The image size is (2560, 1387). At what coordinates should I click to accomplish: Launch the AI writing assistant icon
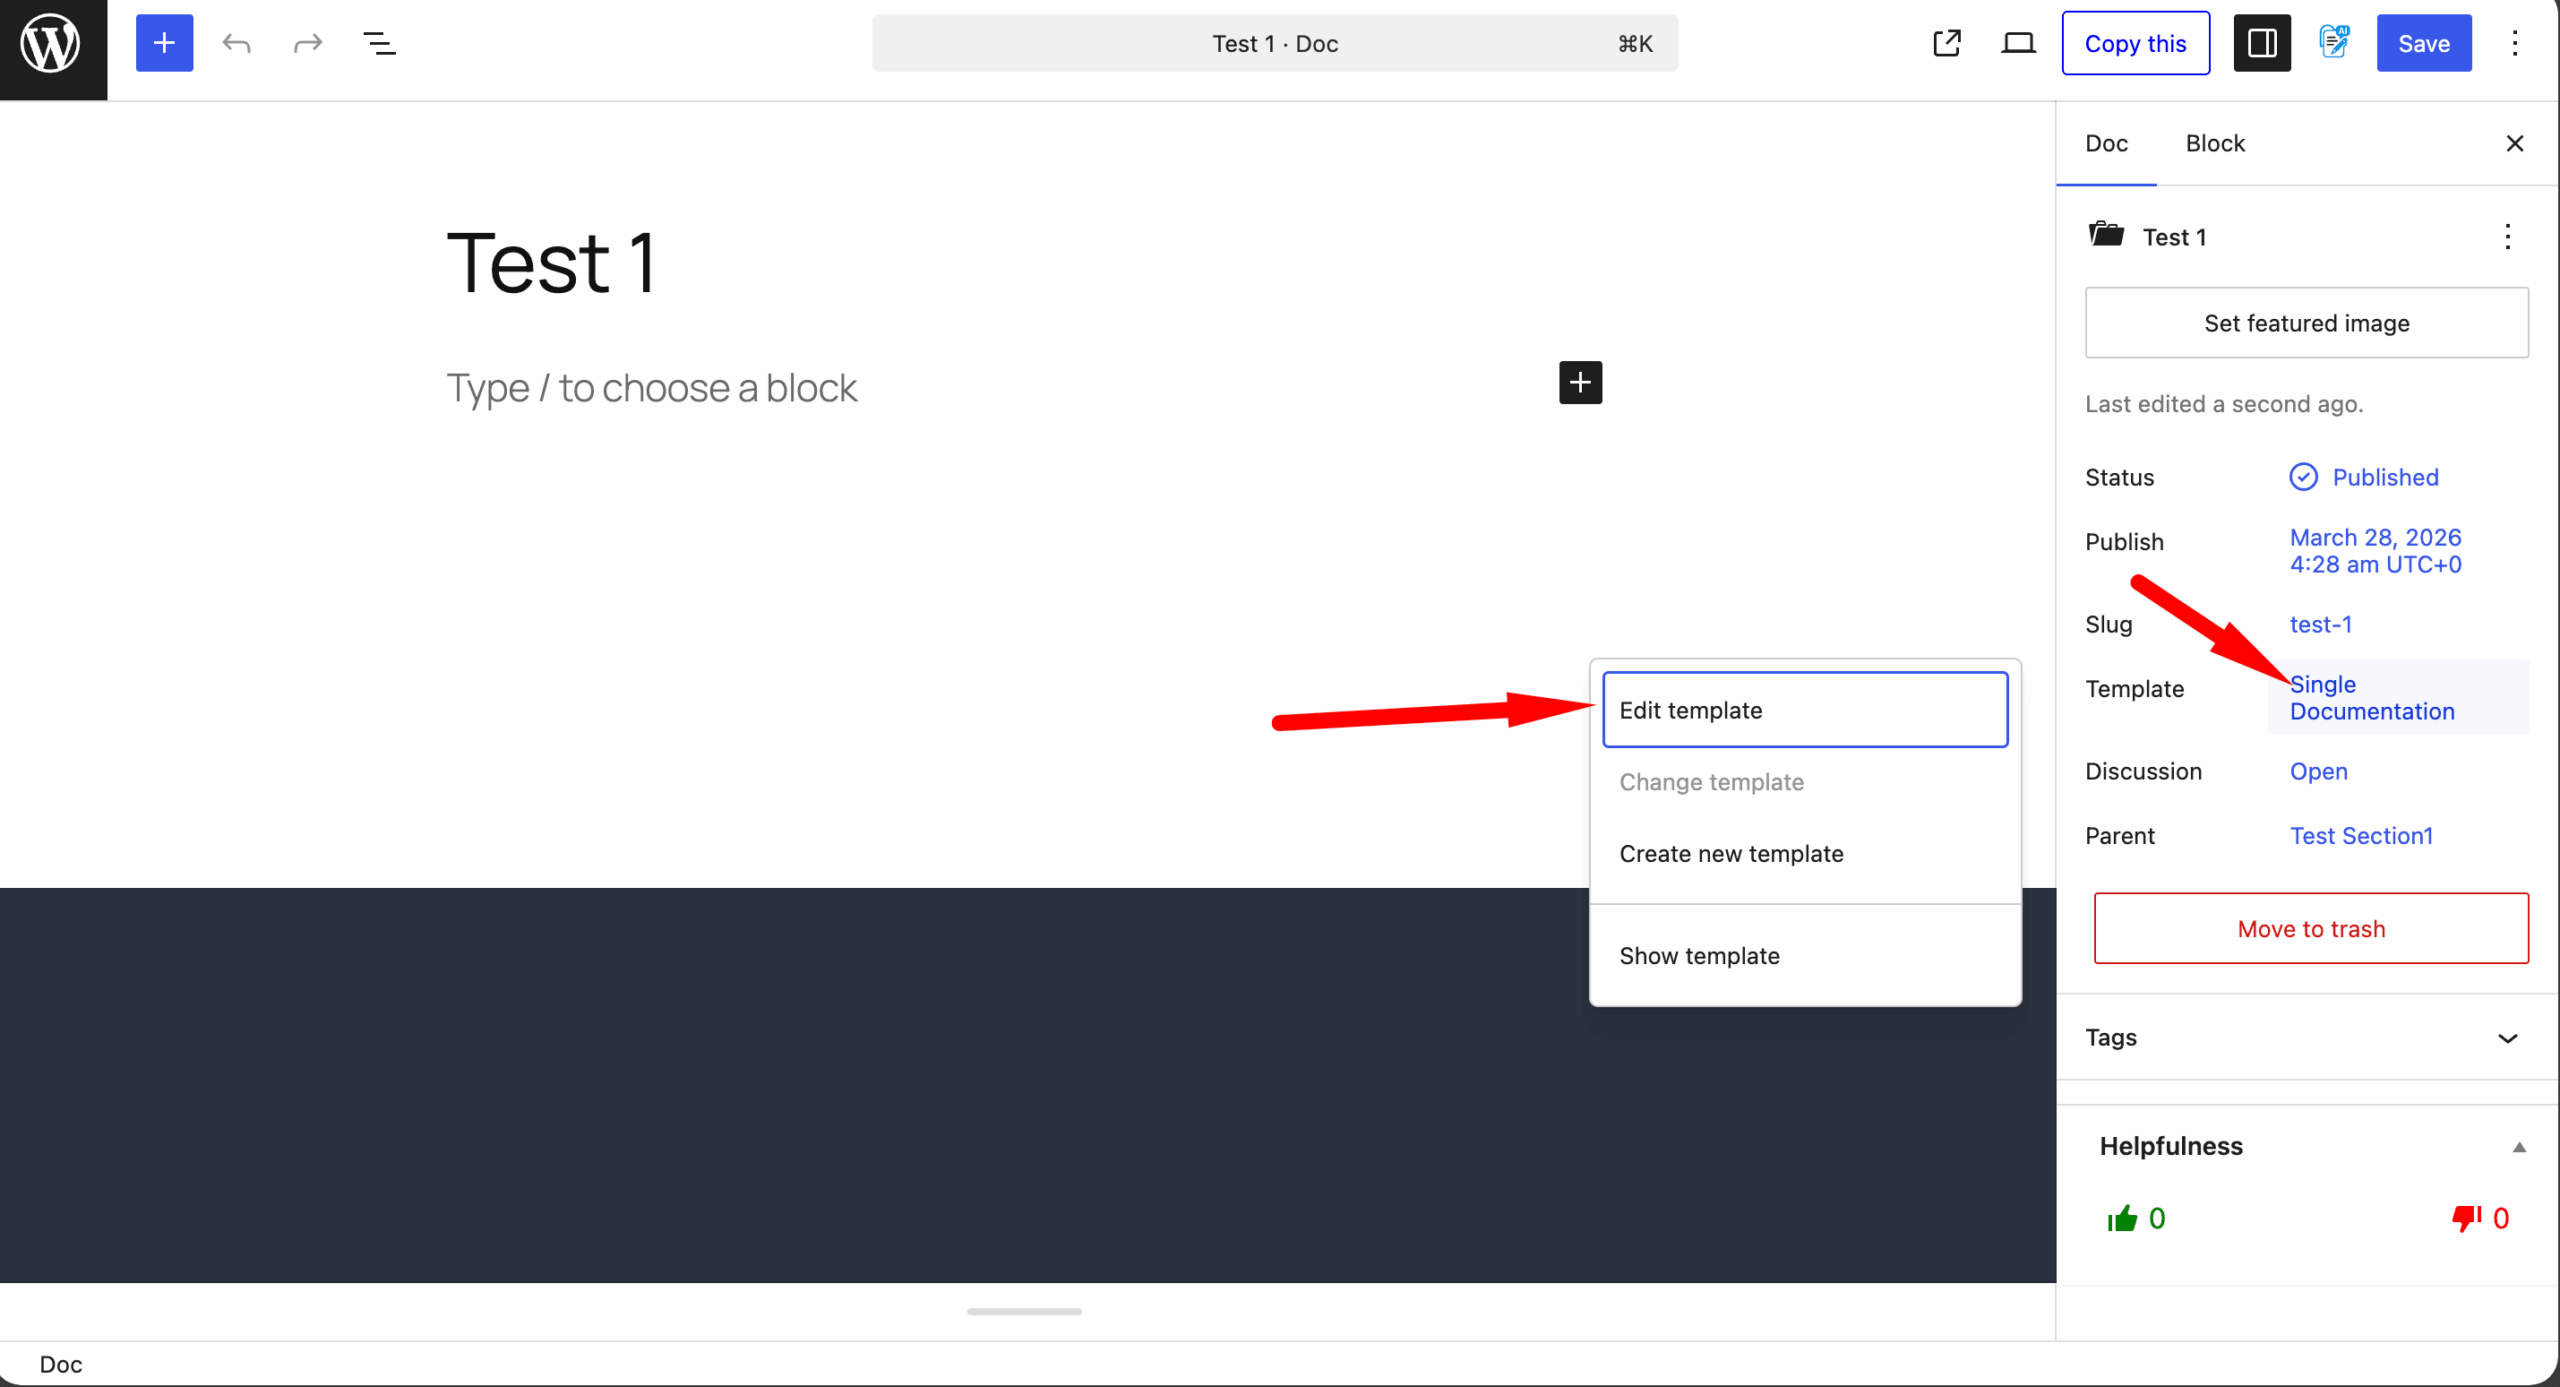click(x=2334, y=43)
